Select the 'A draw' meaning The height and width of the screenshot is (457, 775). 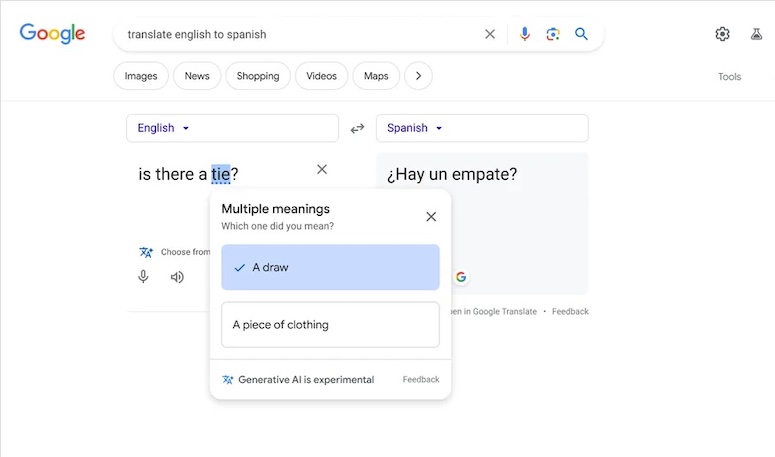330,267
